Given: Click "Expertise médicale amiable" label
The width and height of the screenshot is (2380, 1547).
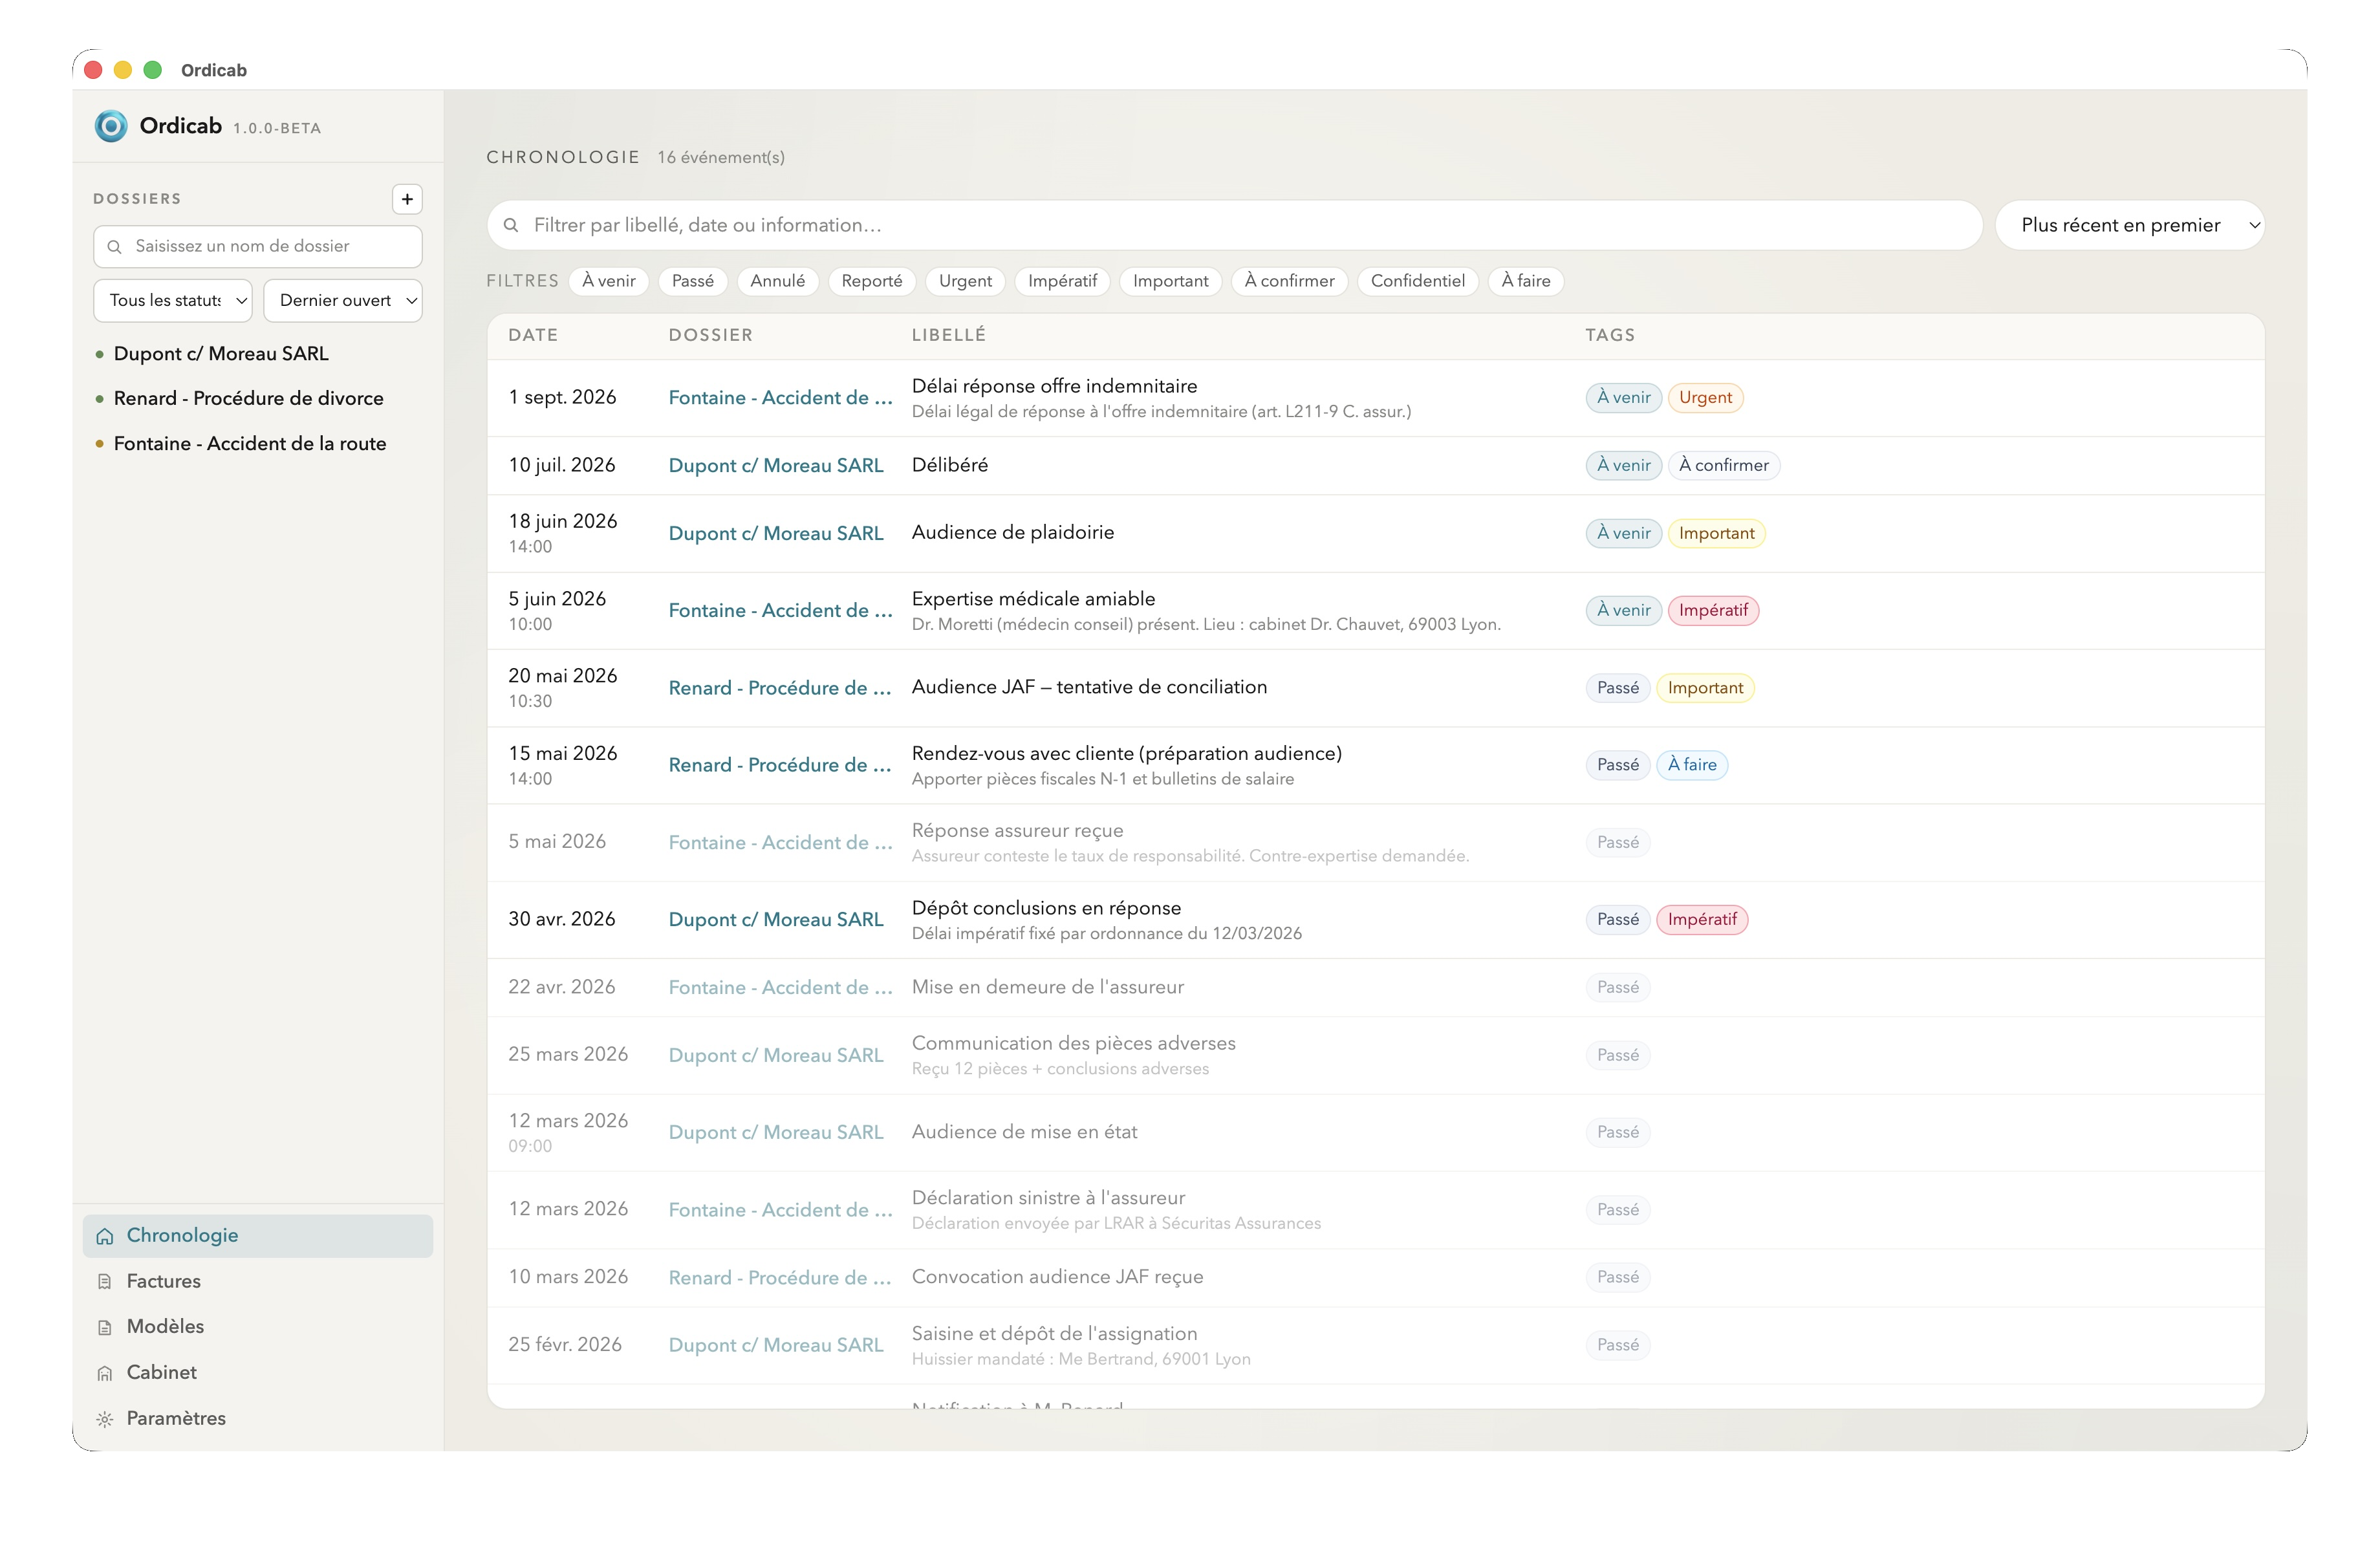Looking at the screenshot, I should 1033,600.
